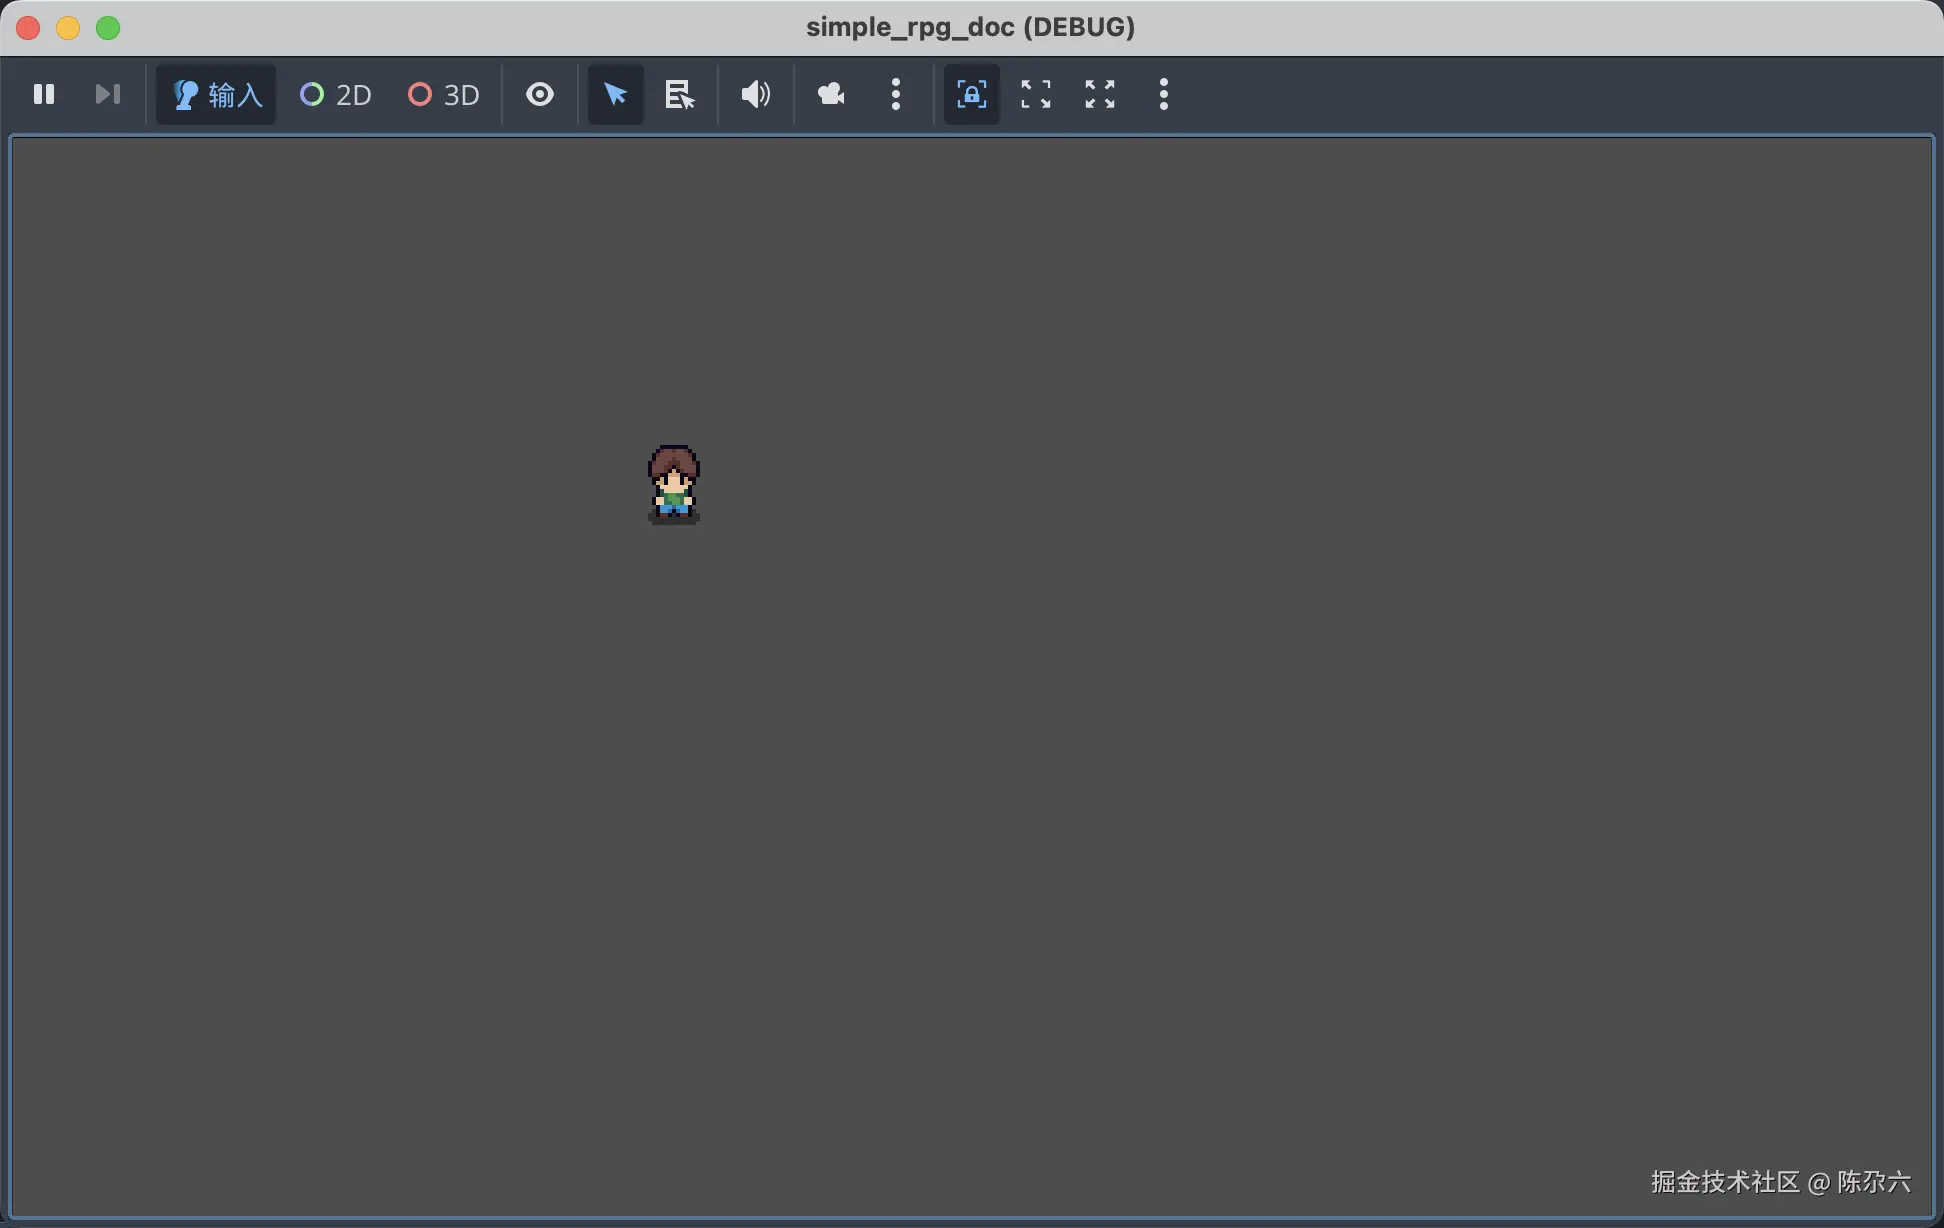Viewport: 1944px width, 1228px height.
Task: Open camera override options menu
Action: click(896, 94)
